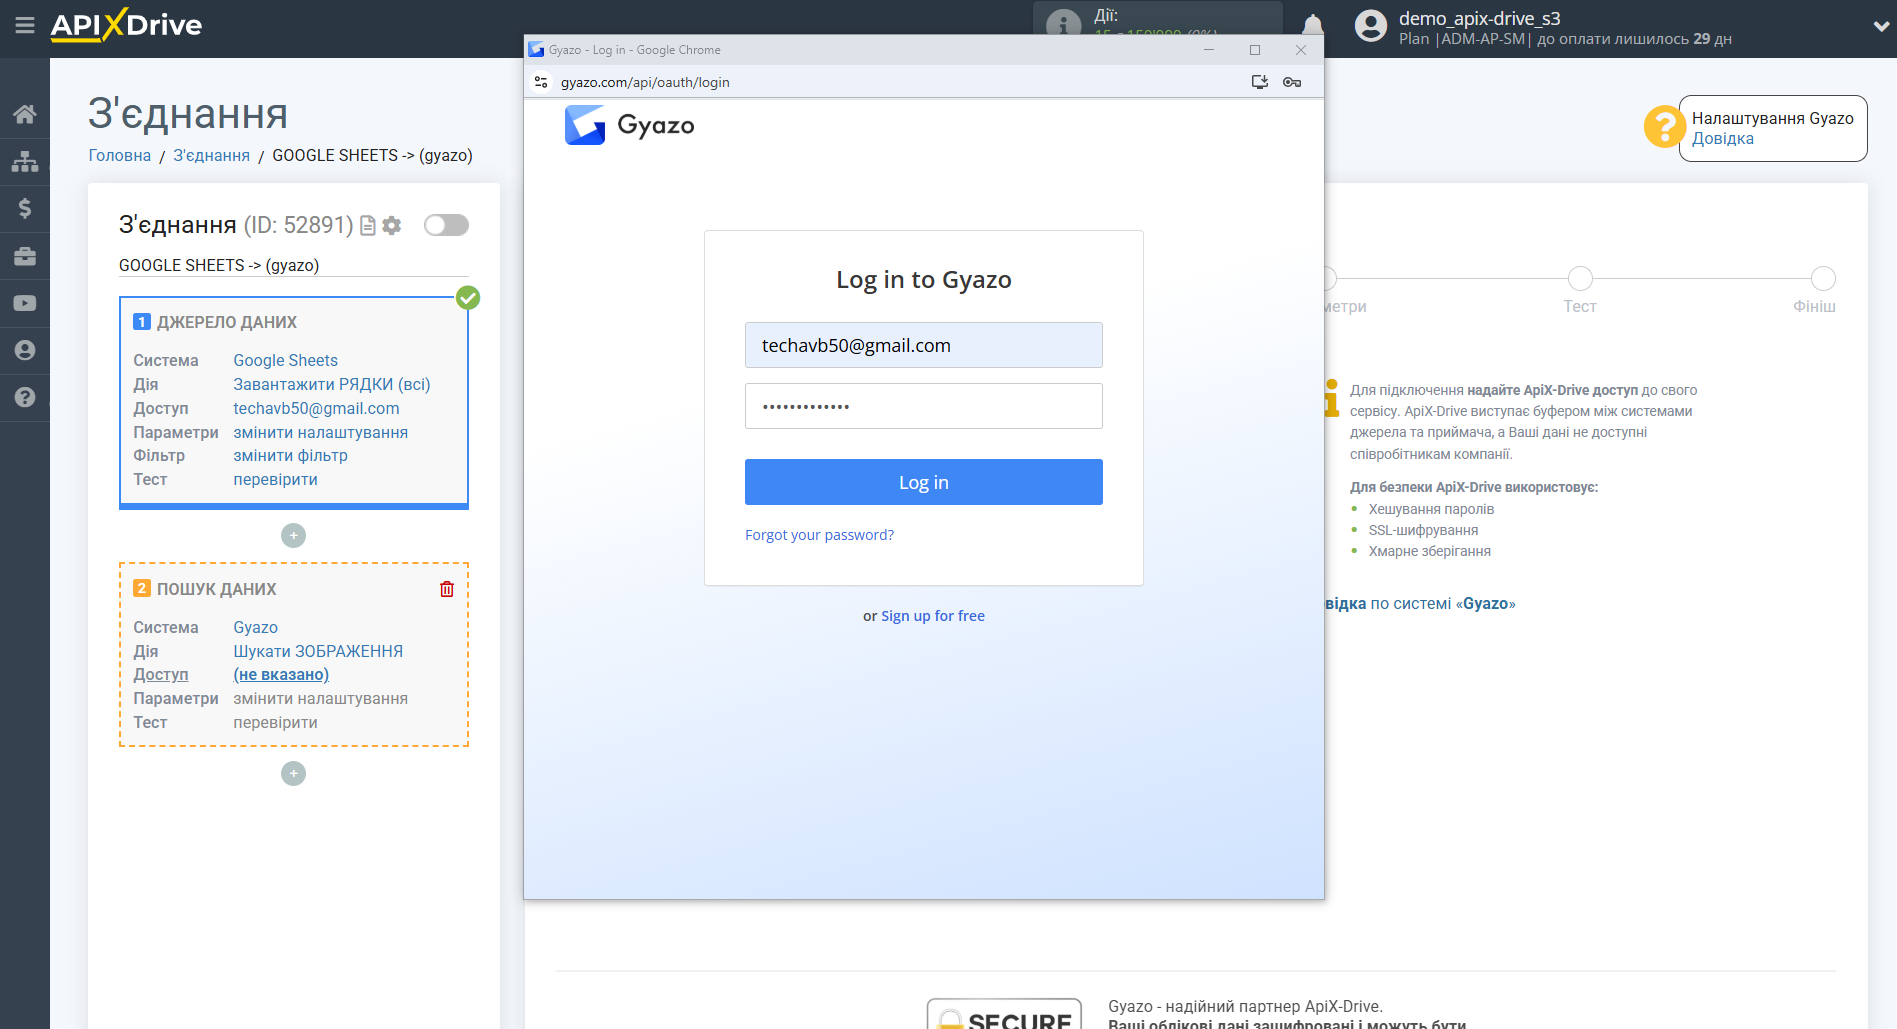Open the user profile icon in sidebar

(x=25, y=349)
